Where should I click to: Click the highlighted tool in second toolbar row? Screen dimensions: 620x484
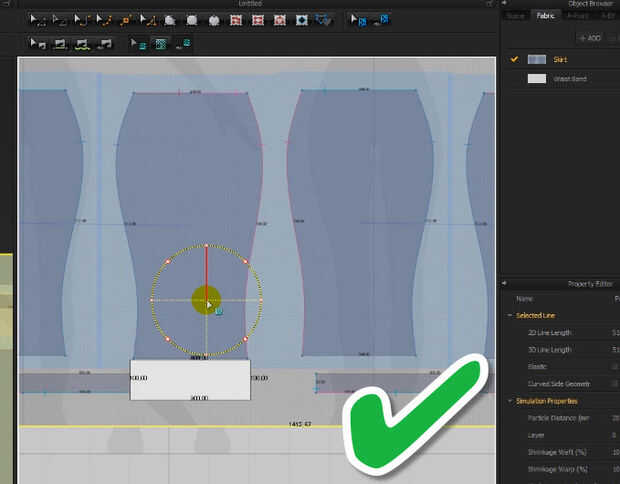(x=159, y=43)
